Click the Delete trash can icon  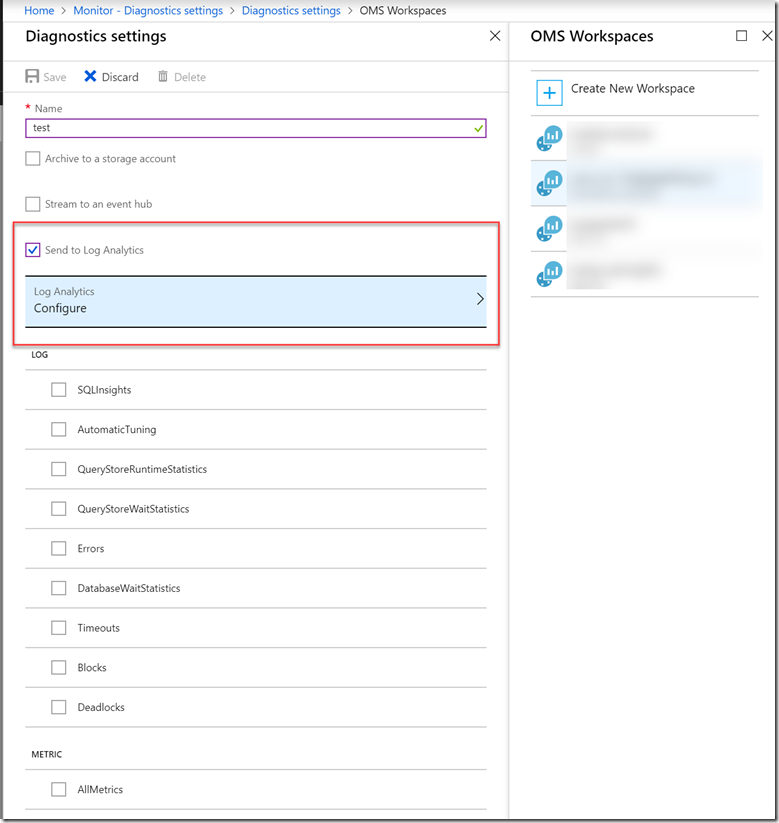tap(163, 77)
